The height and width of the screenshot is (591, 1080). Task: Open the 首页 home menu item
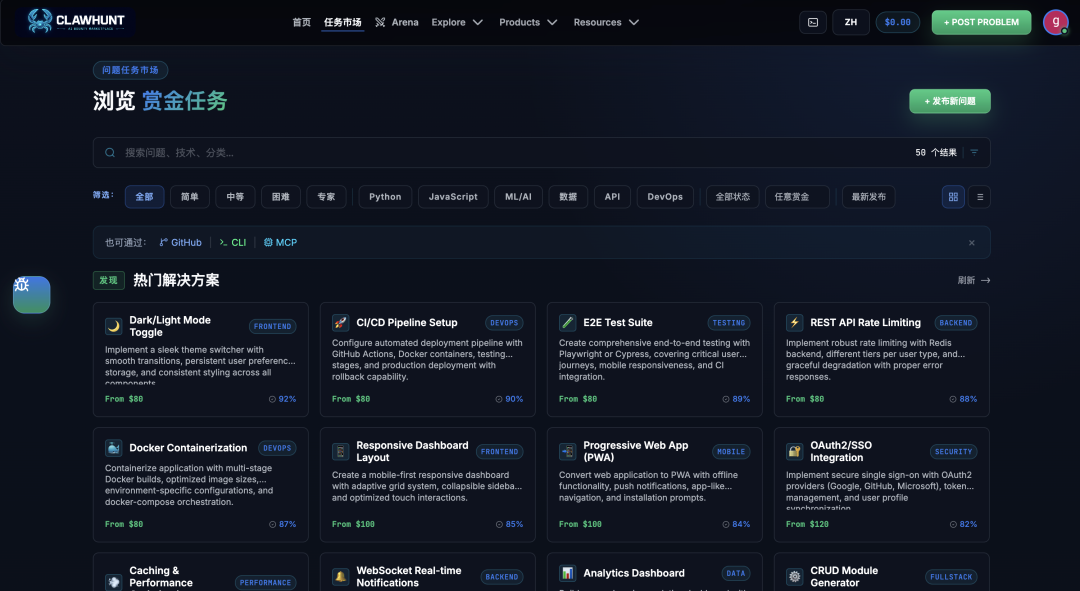302,22
